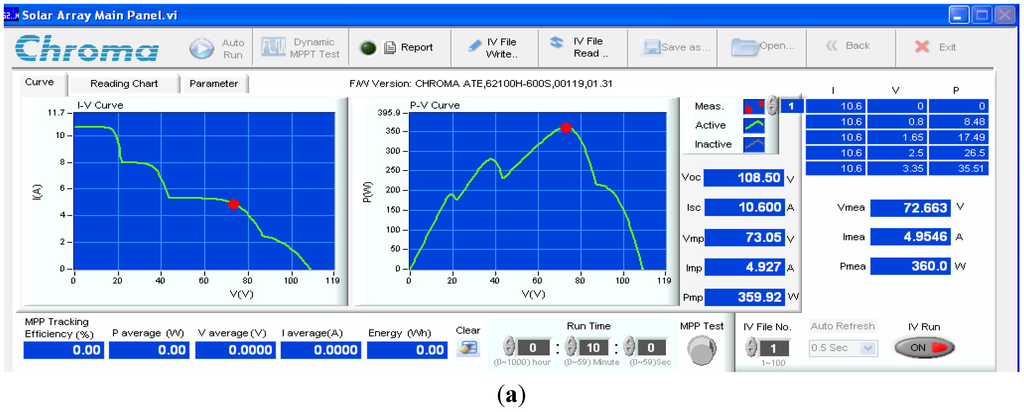Viewport: 1024px width, 412px height.
Task: Click the IV File No. stepper arrows
Action: (x=752, y=347)
